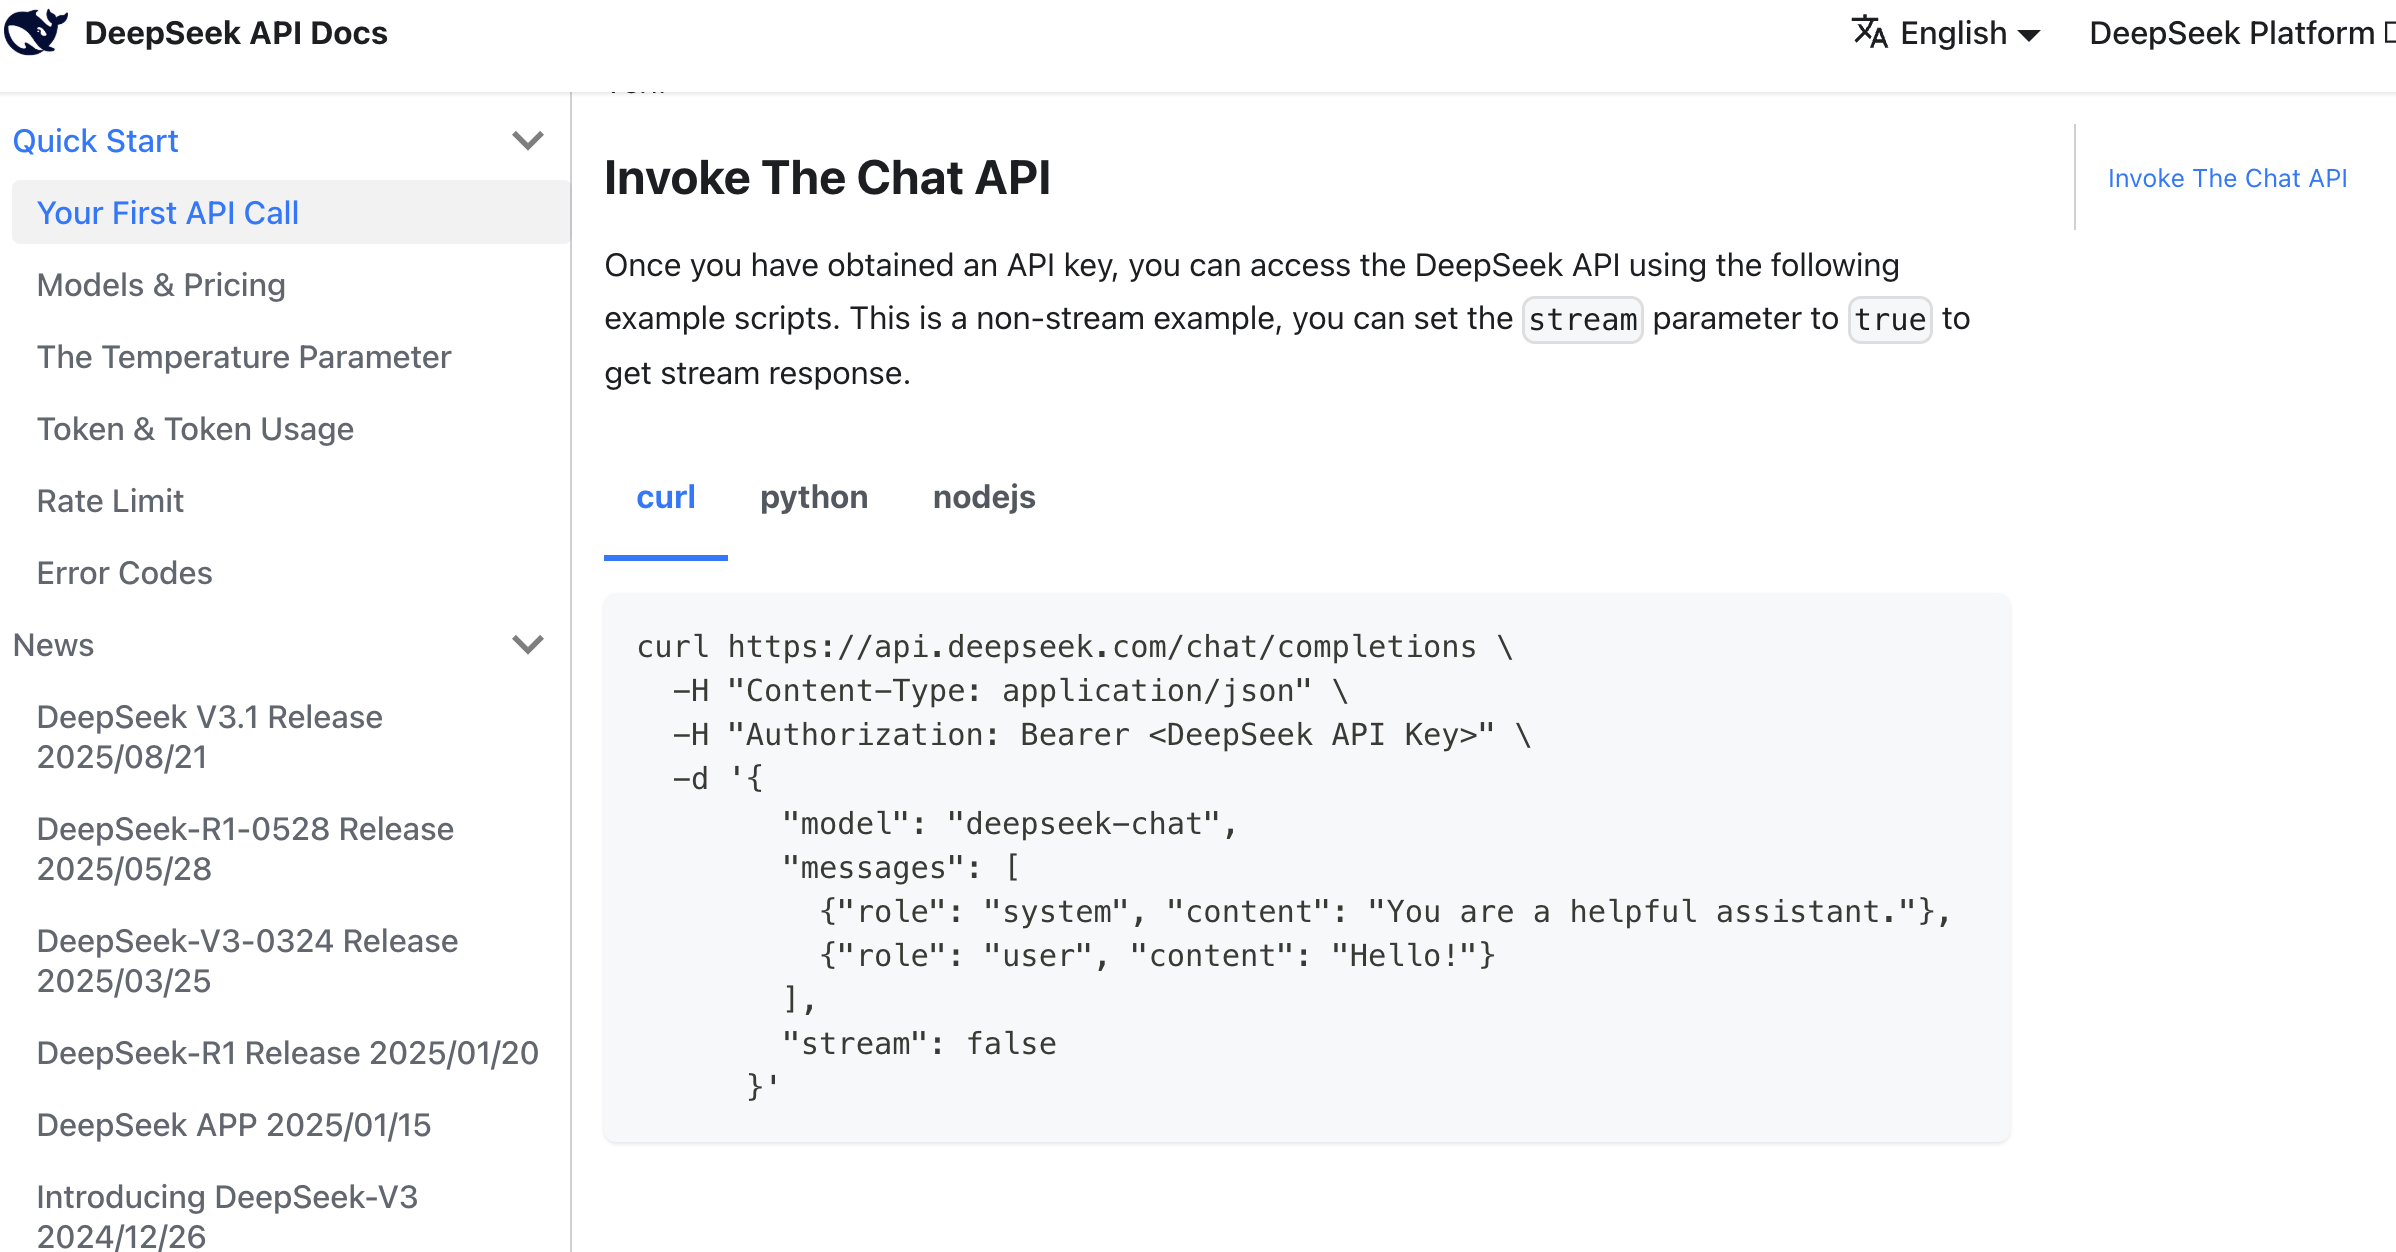Select Your First API Call item

pyautogui.click(x=168, y=213)
